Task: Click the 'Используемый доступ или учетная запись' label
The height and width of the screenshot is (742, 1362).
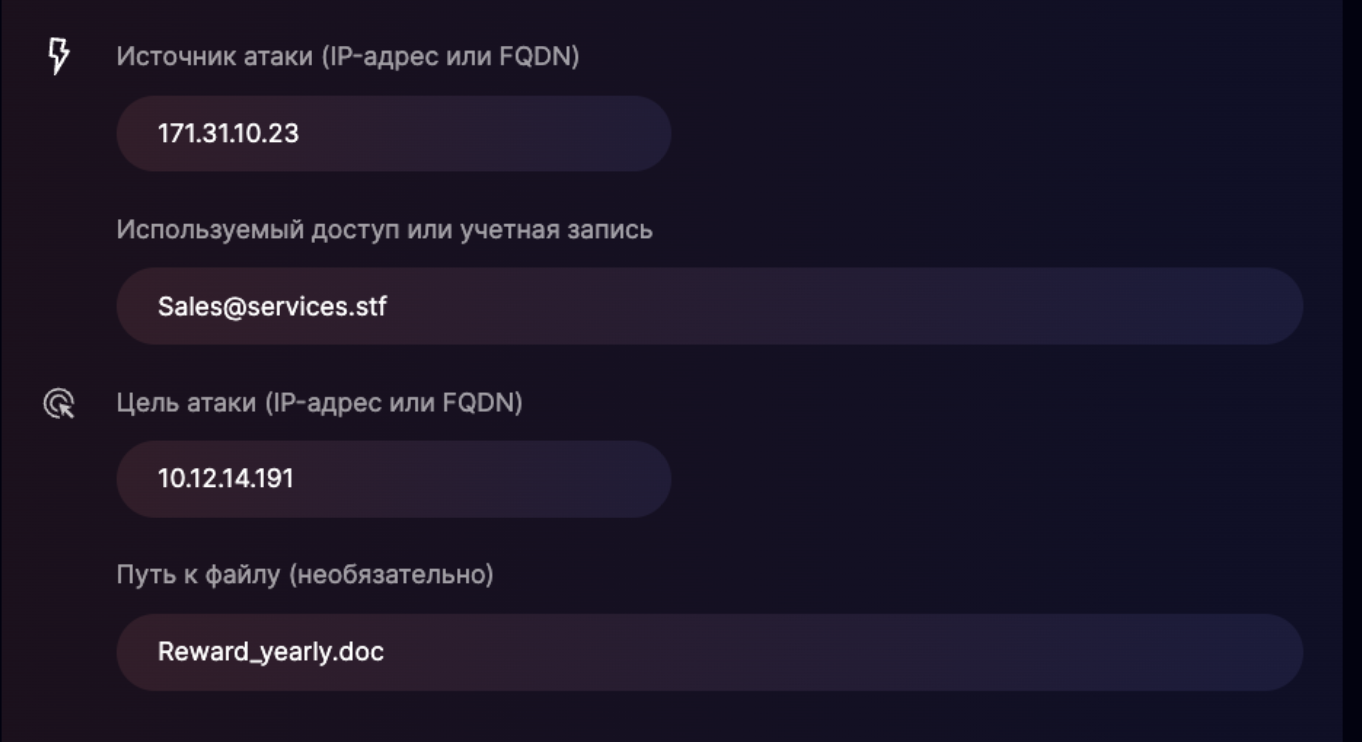Action: pos(384,229)
